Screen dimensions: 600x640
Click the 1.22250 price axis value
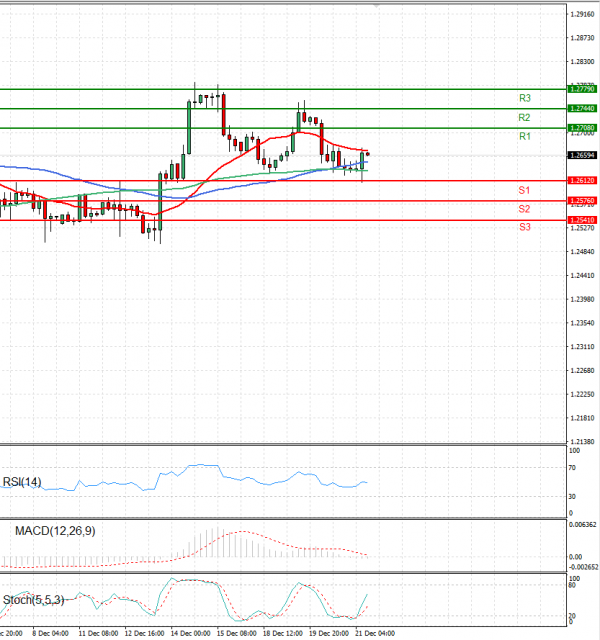pyautogui.click(x=582, y=394)
